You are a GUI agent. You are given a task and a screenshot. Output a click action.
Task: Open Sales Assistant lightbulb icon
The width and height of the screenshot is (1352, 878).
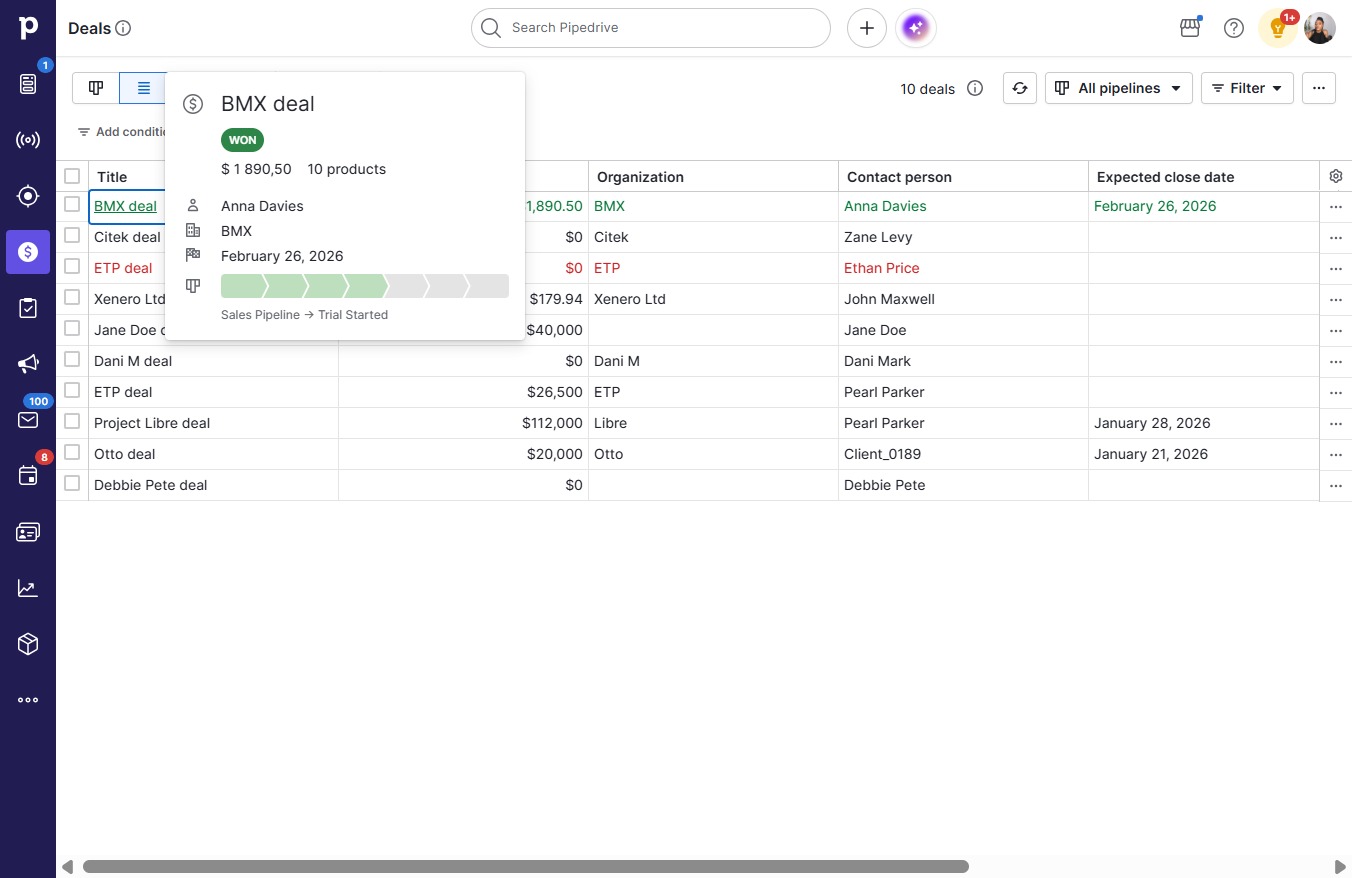[1278, 28]
